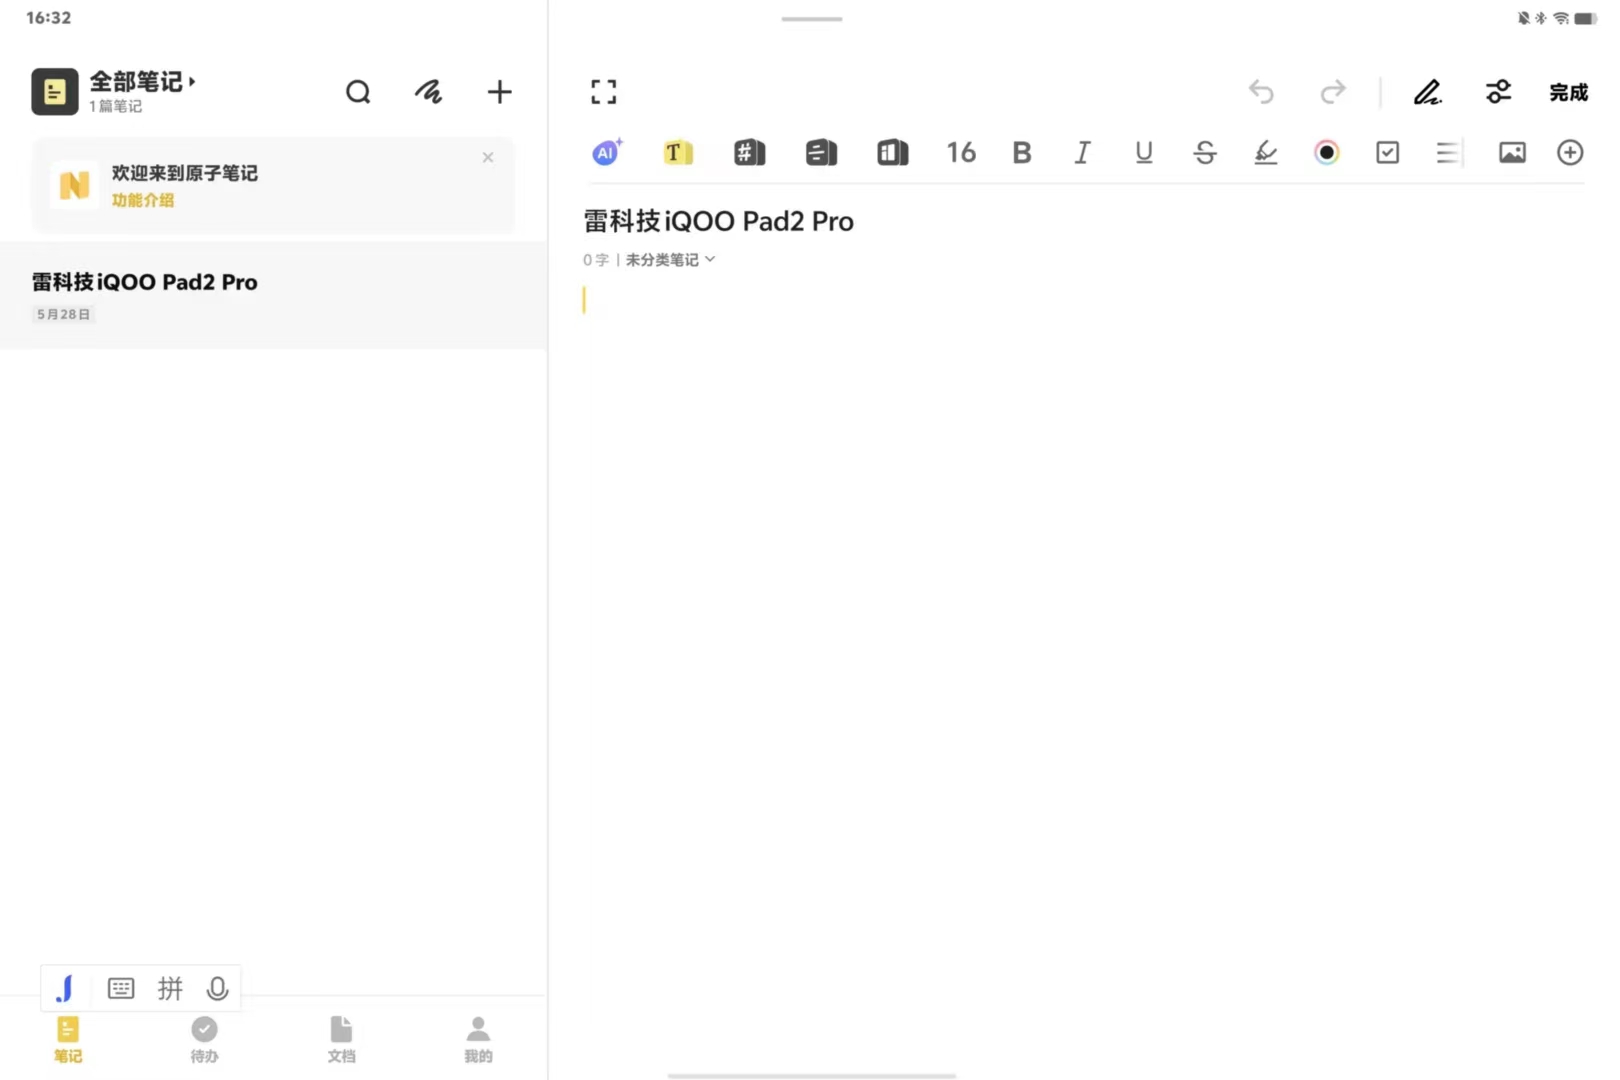Select the hashtag heading style icon
The image size is (1620, 1080).
pyautogui.click(x=749, y=152)
